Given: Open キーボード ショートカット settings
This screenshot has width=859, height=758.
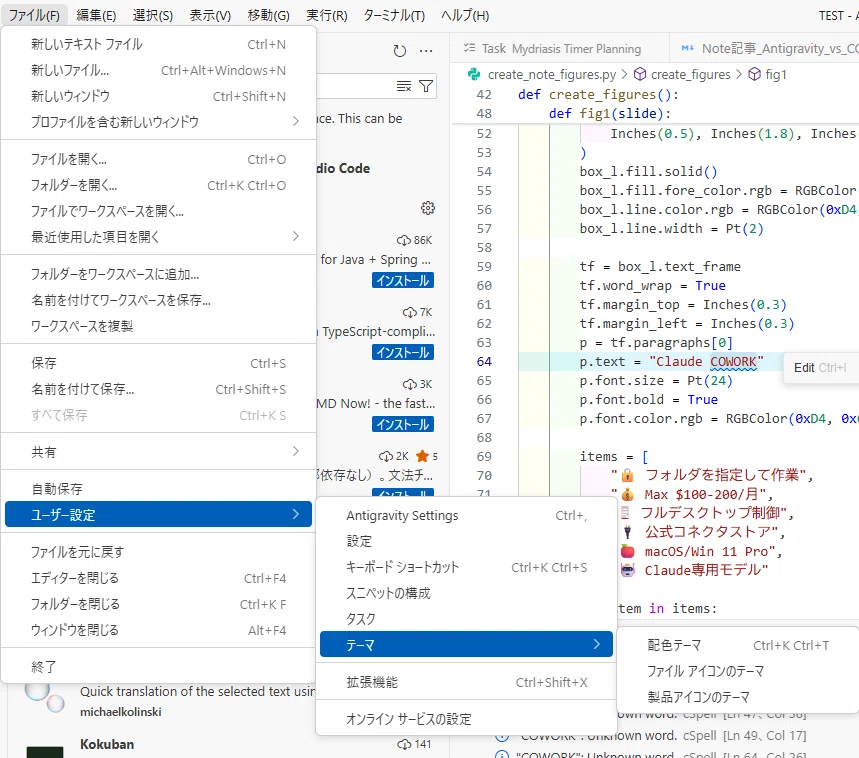Looking at the screenshot, I should [466, 567].
